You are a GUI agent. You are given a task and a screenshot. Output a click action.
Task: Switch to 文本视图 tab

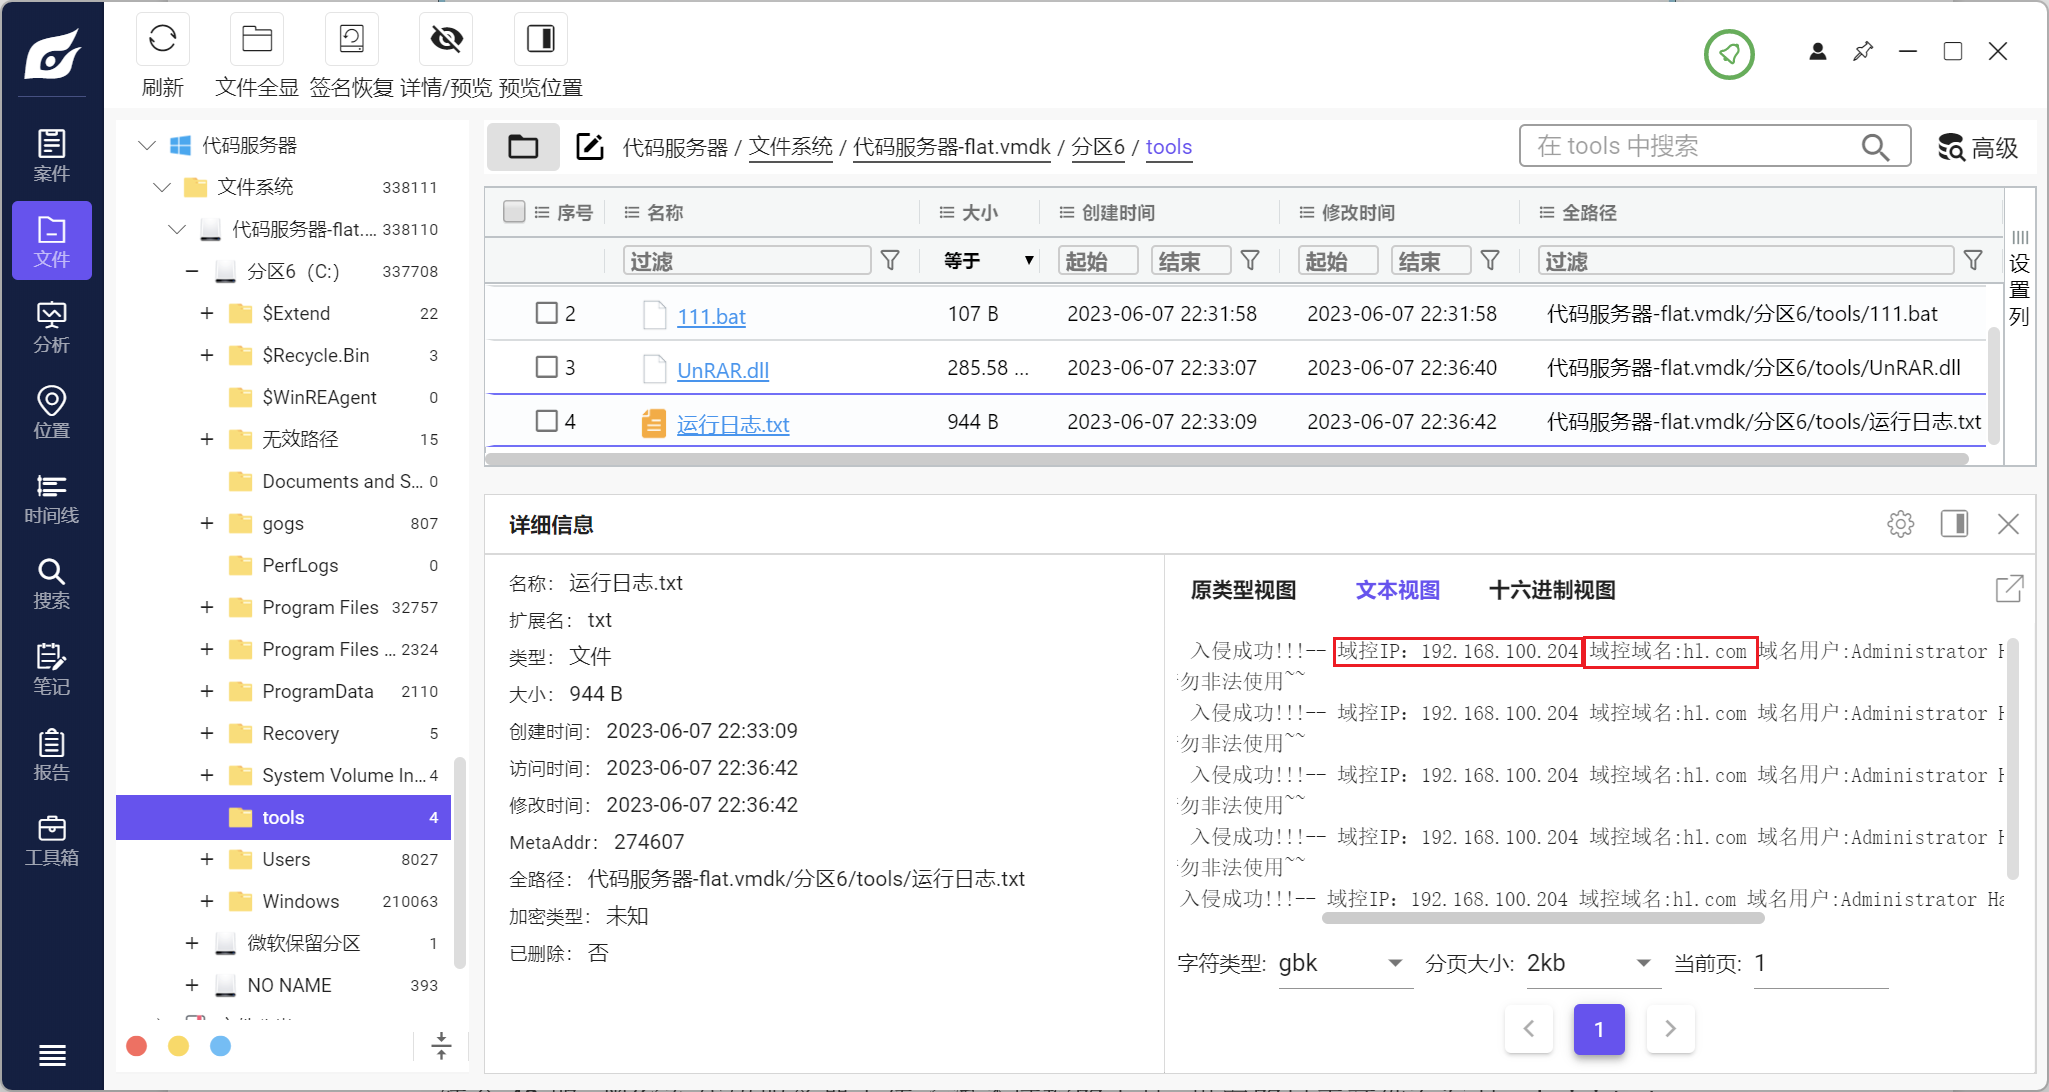tap(1397, 590)
